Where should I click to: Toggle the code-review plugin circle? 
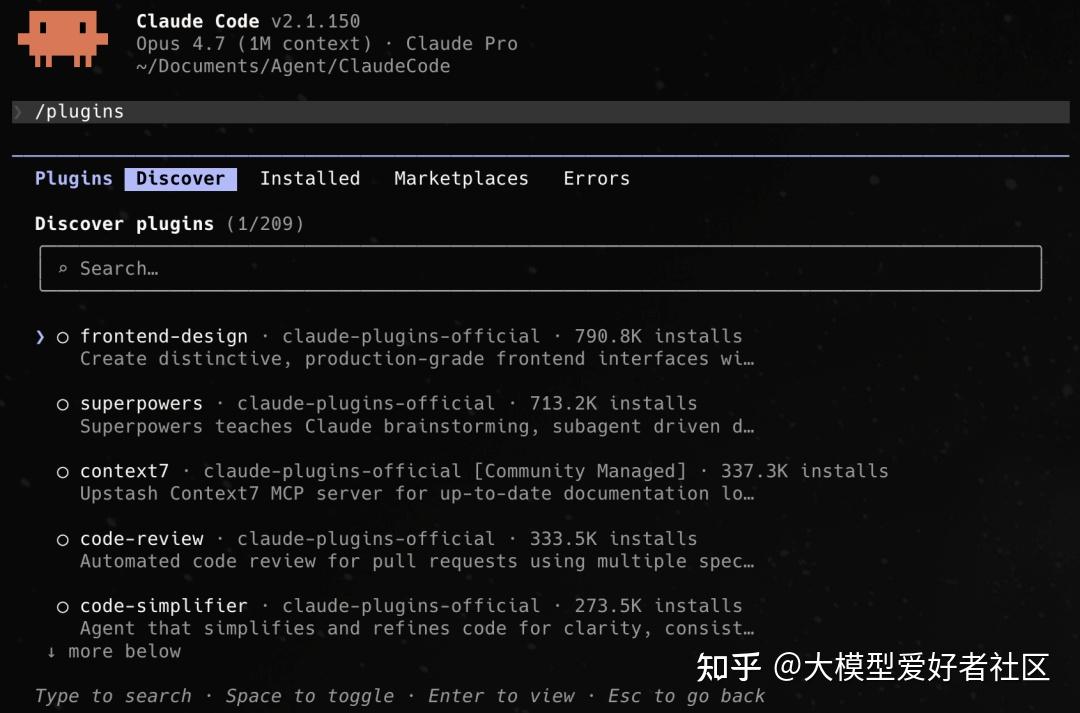click(x=63, y=539)
